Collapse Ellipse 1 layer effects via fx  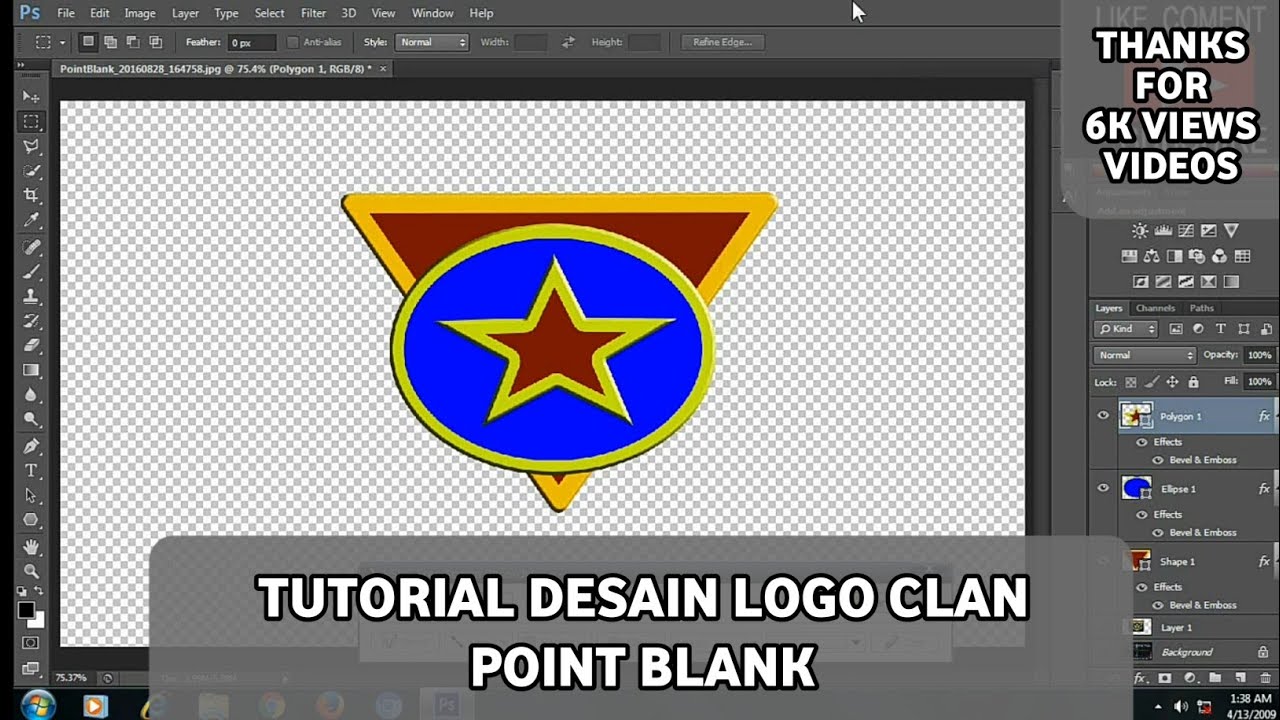[1264, 489]
